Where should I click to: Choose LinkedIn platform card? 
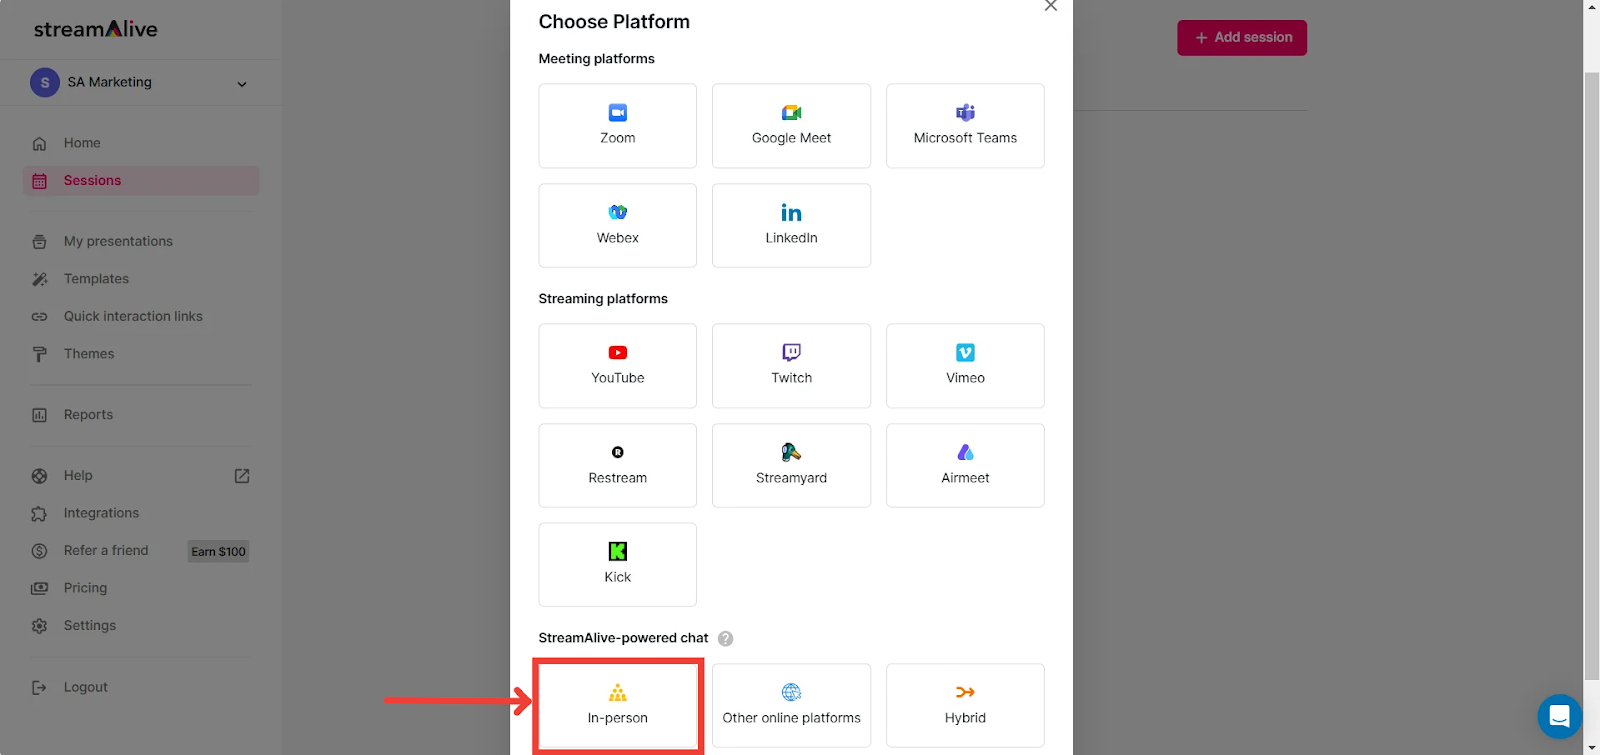791,225
